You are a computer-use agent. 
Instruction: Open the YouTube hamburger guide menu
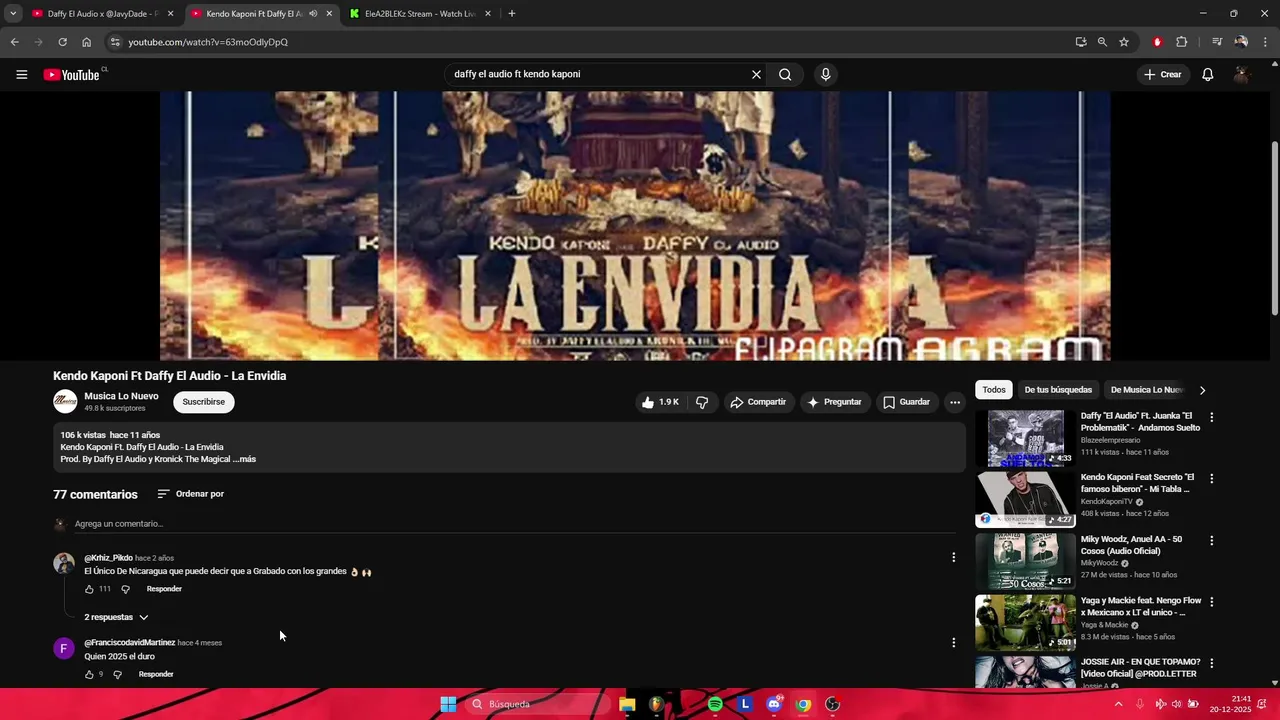(x=21, y=74)
